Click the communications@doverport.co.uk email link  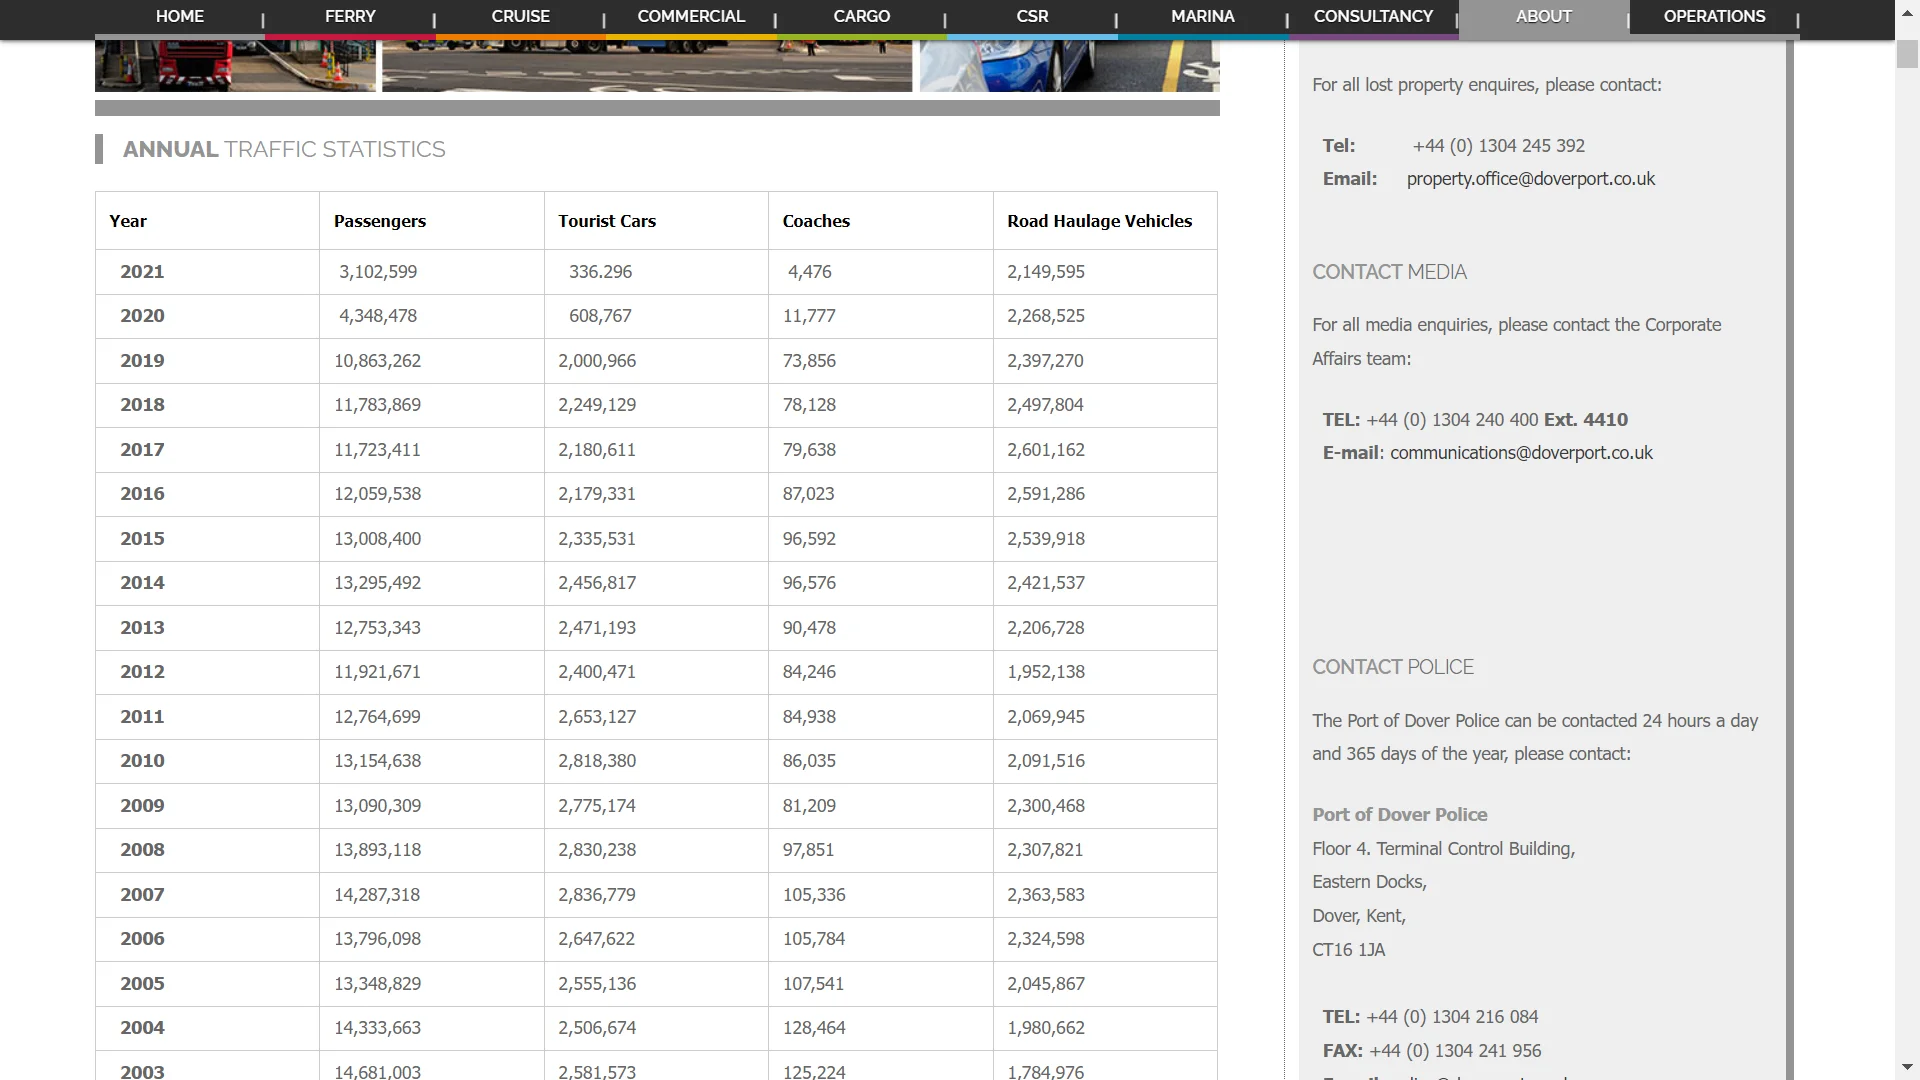(x=1521, y=453)
